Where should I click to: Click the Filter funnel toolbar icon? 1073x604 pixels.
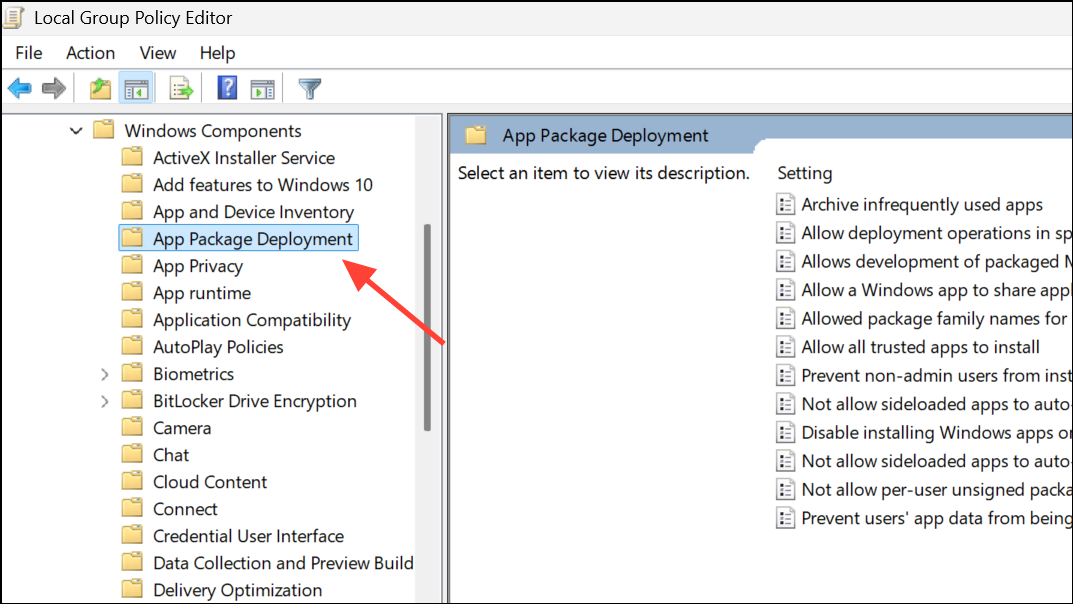(309, 88)
